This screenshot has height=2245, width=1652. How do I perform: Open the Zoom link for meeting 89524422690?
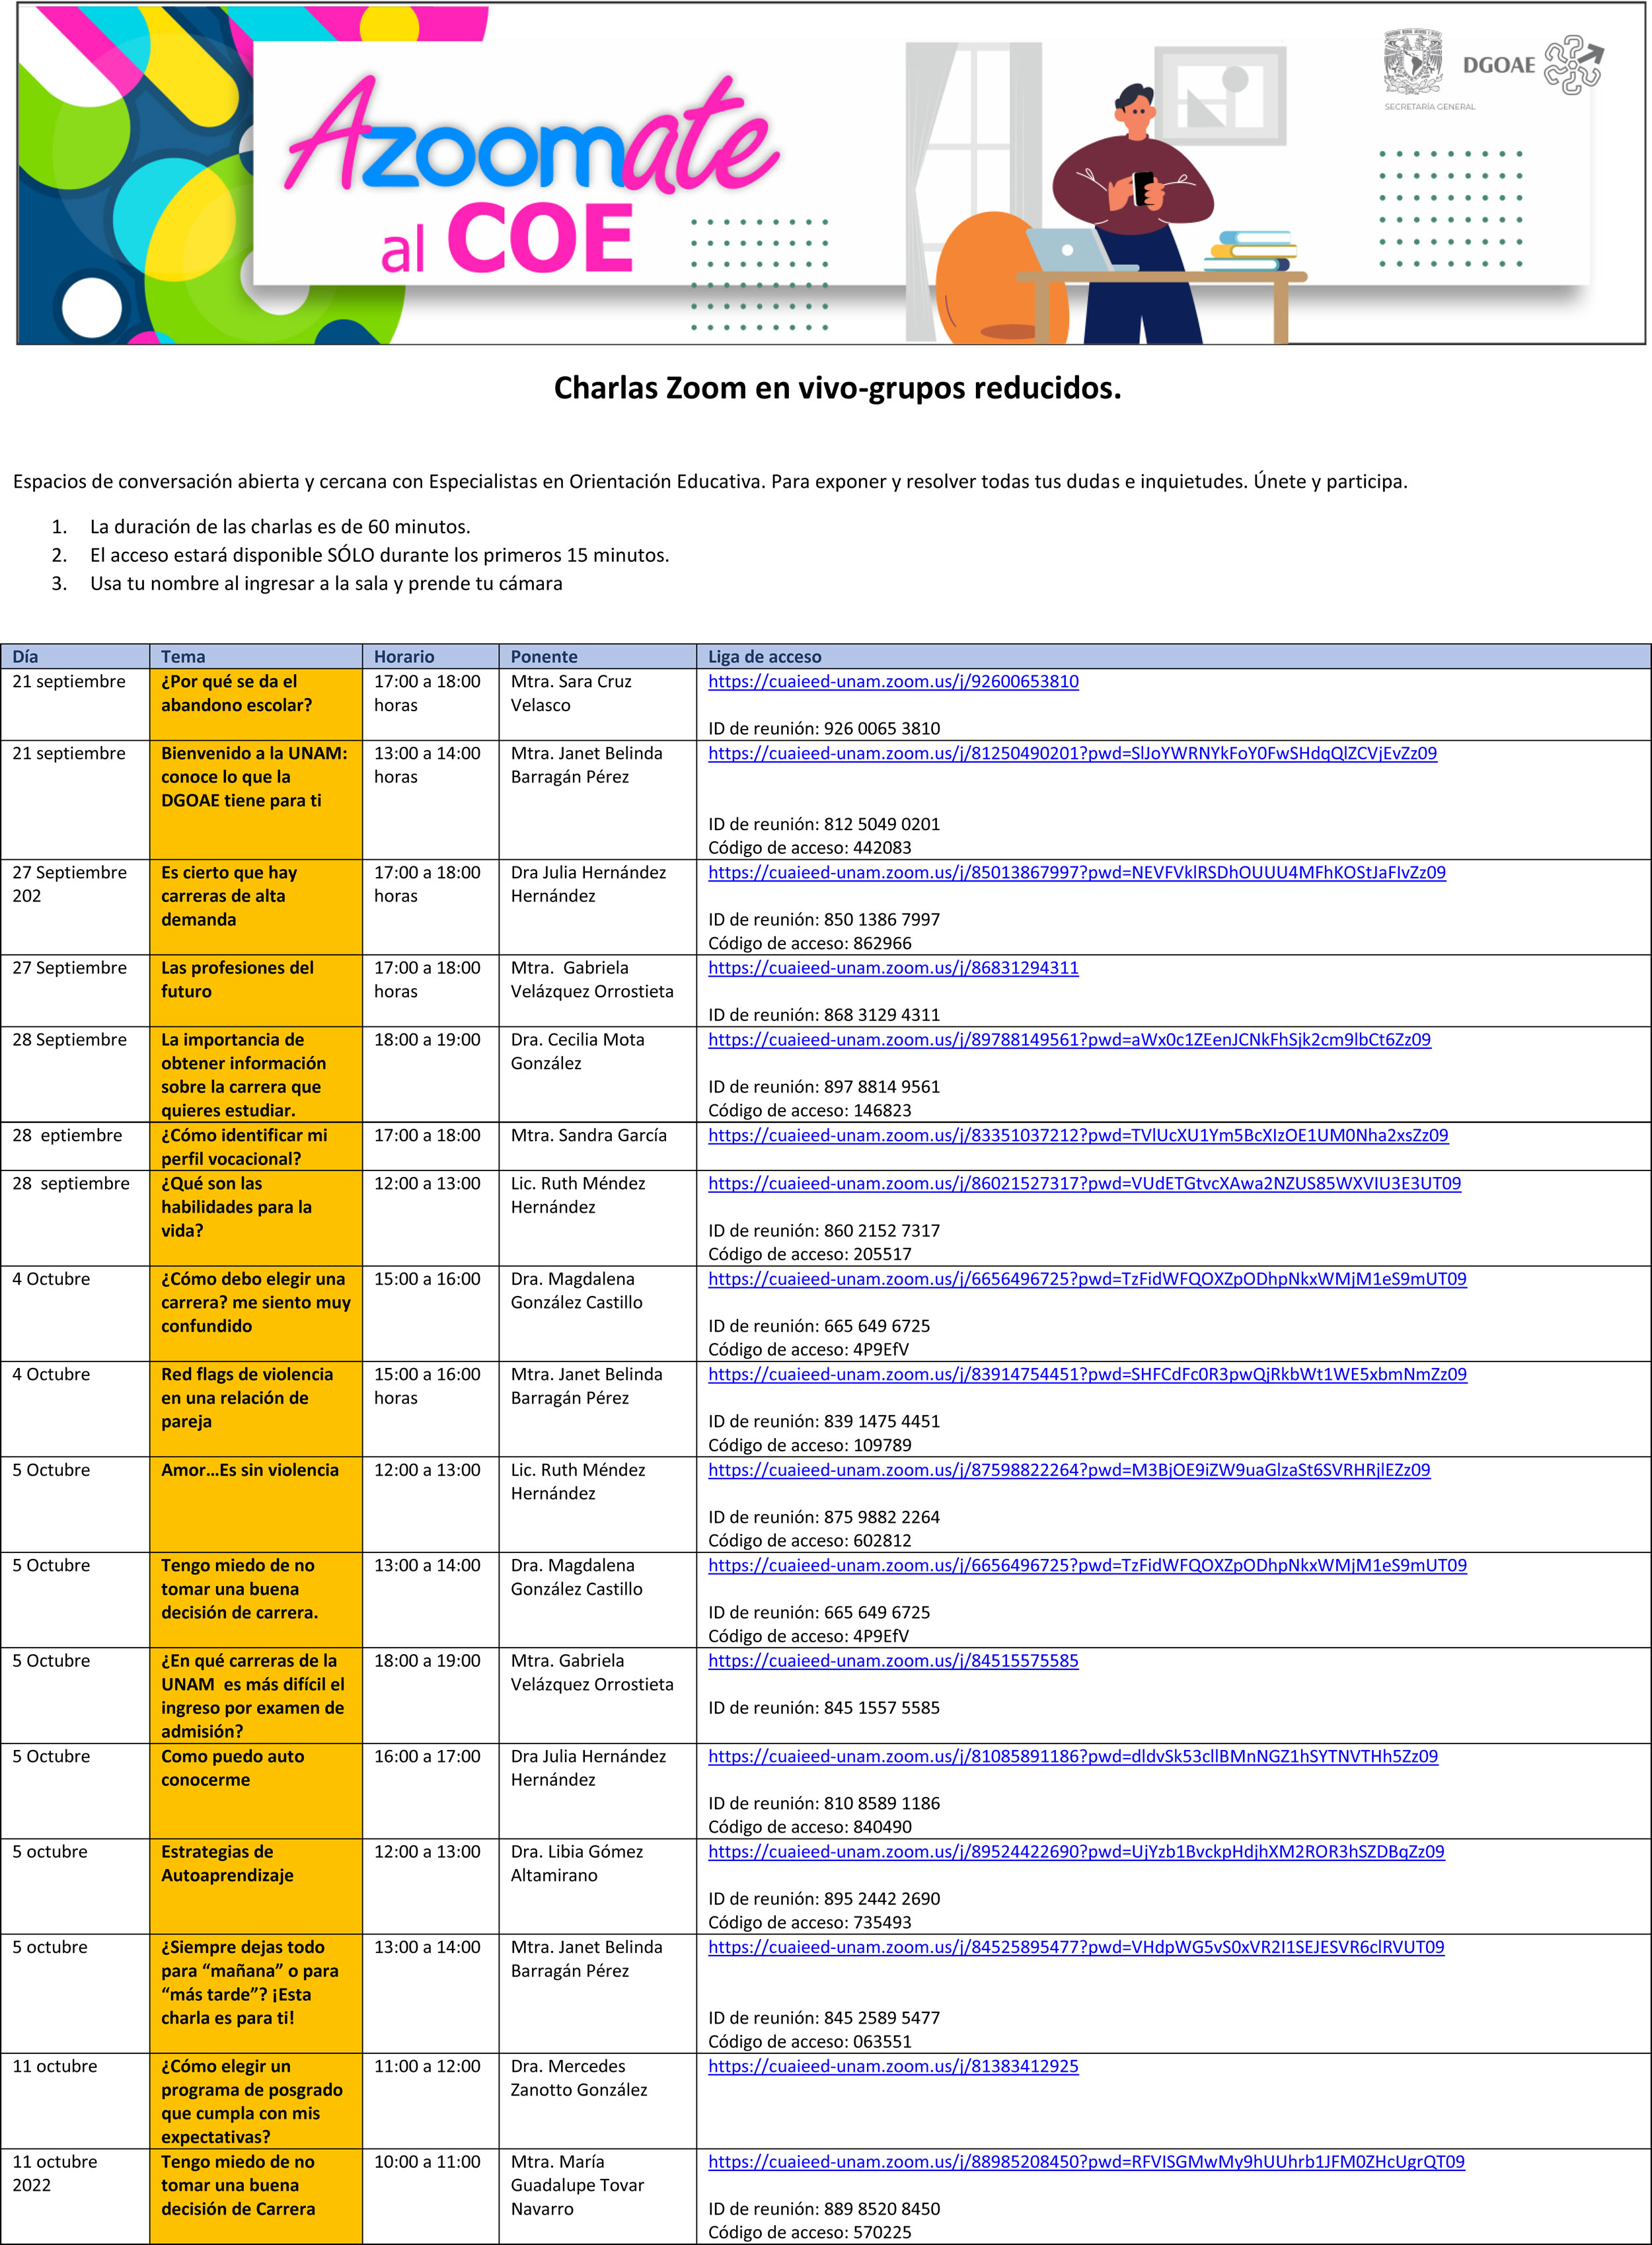tap(1076, 1852)
